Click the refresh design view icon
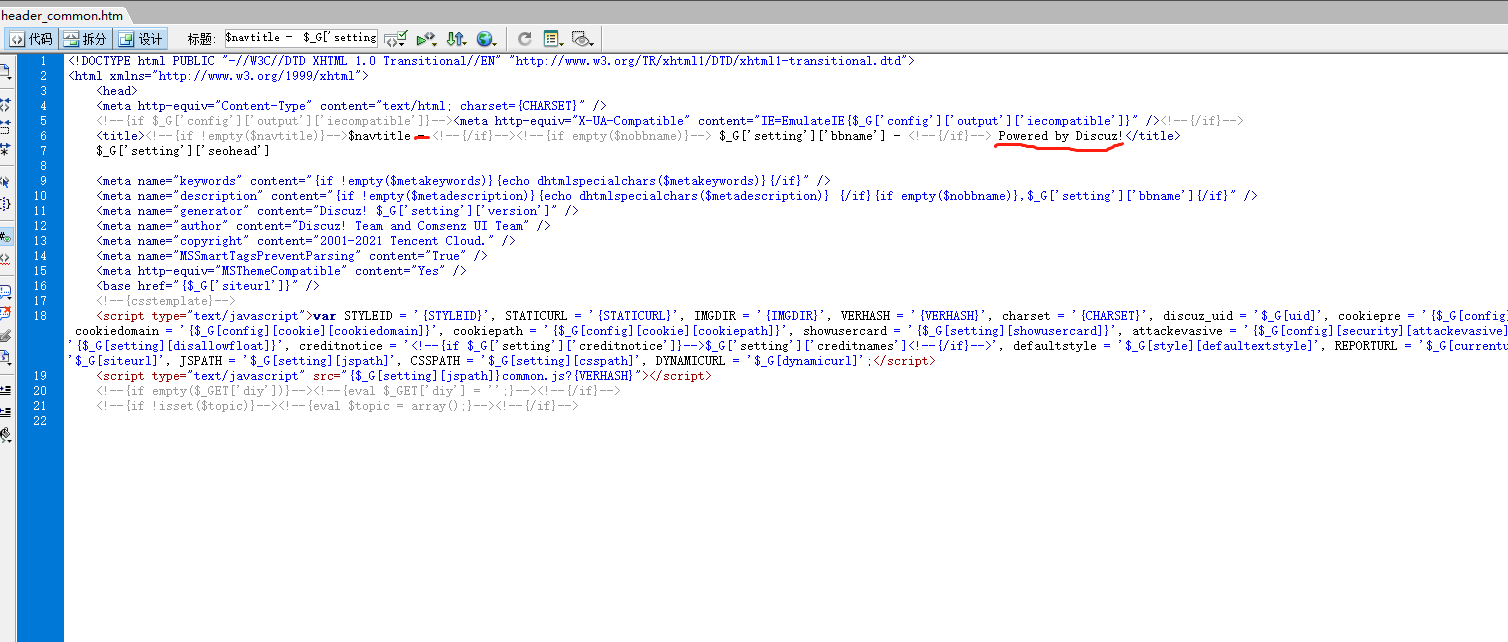1508x642 pixels. coord(525,39)
